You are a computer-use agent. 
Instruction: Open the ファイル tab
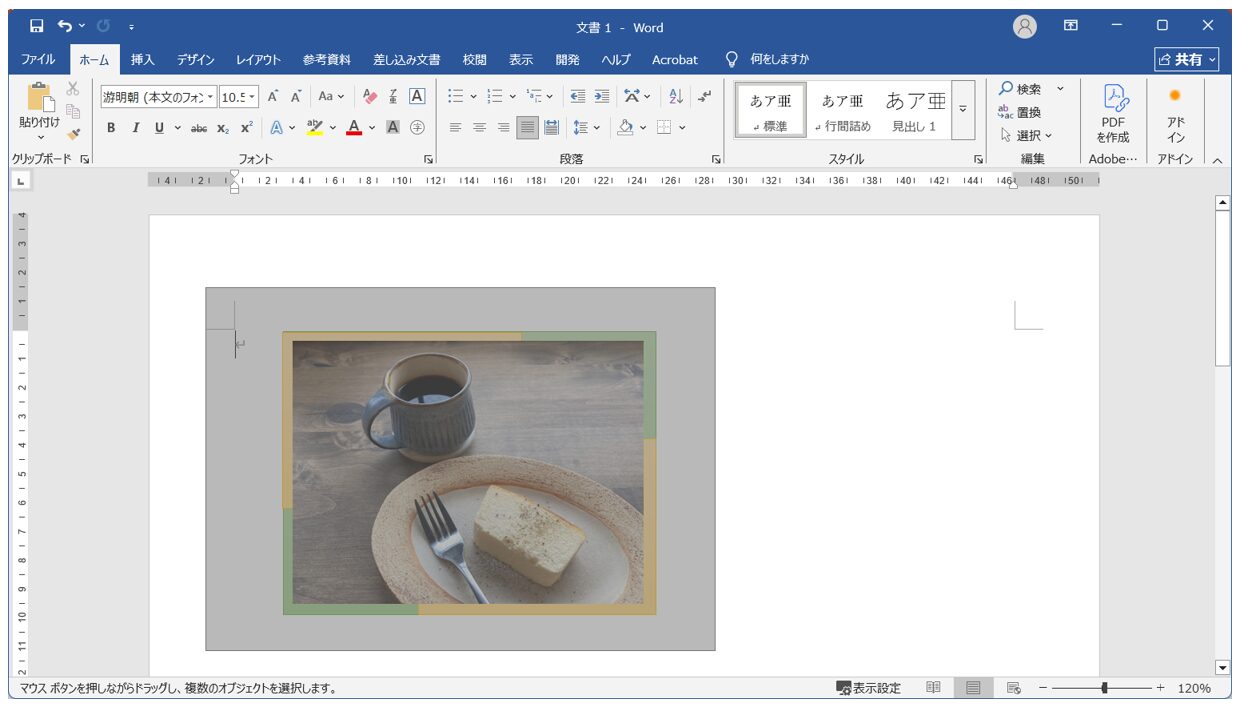(x=38, y=60)
